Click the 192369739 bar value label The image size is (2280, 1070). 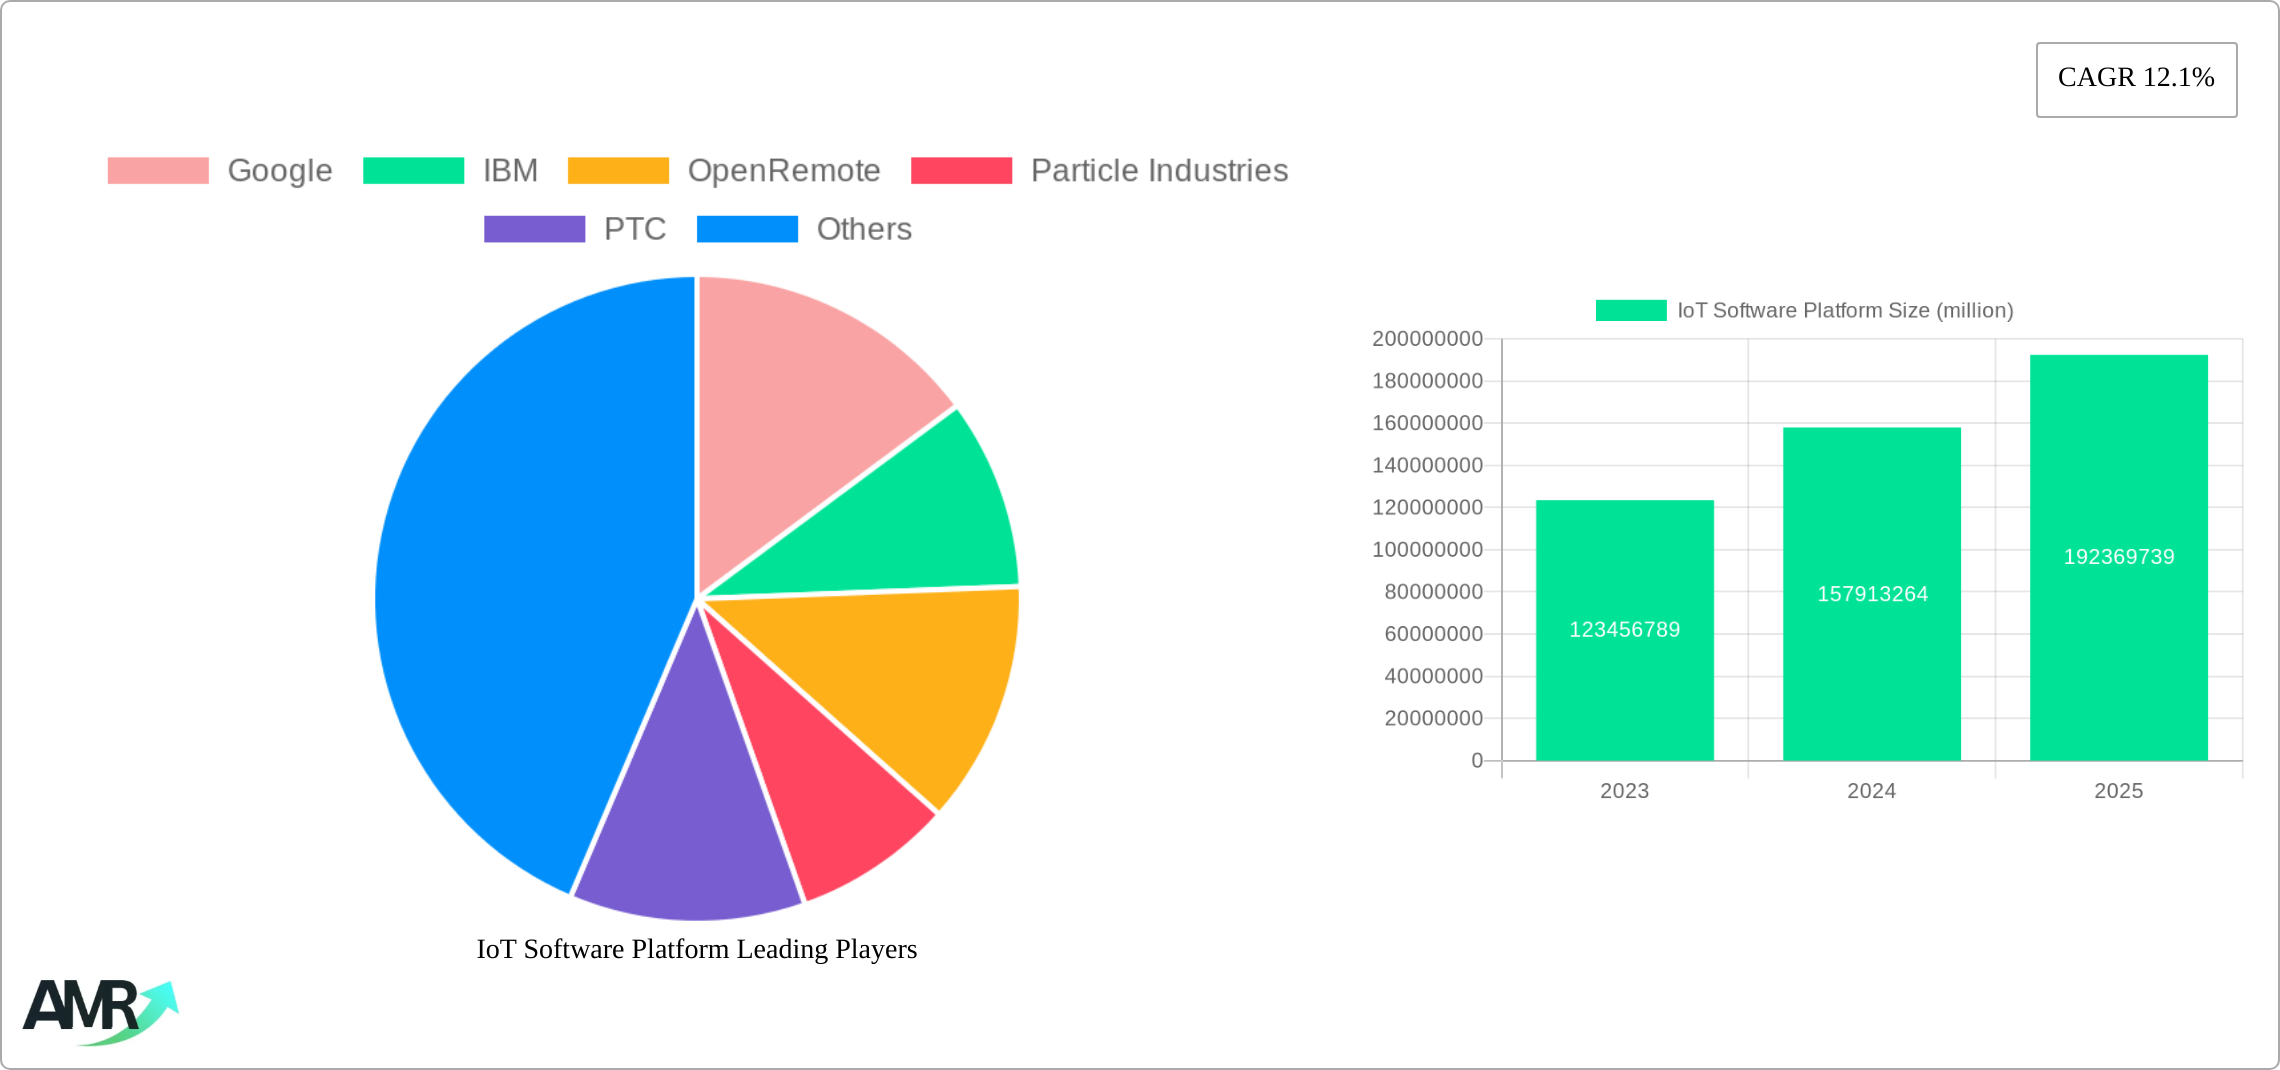point(2119,557)
